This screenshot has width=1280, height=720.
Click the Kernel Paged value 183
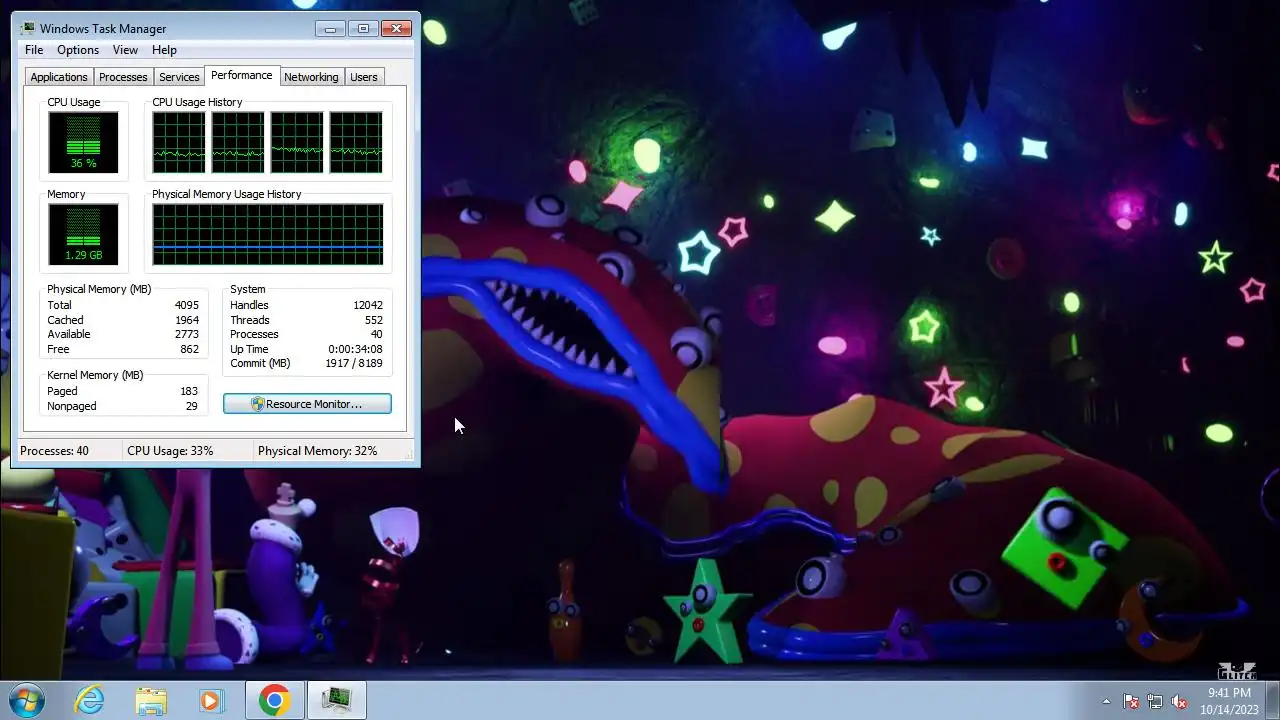click(189, 391)
